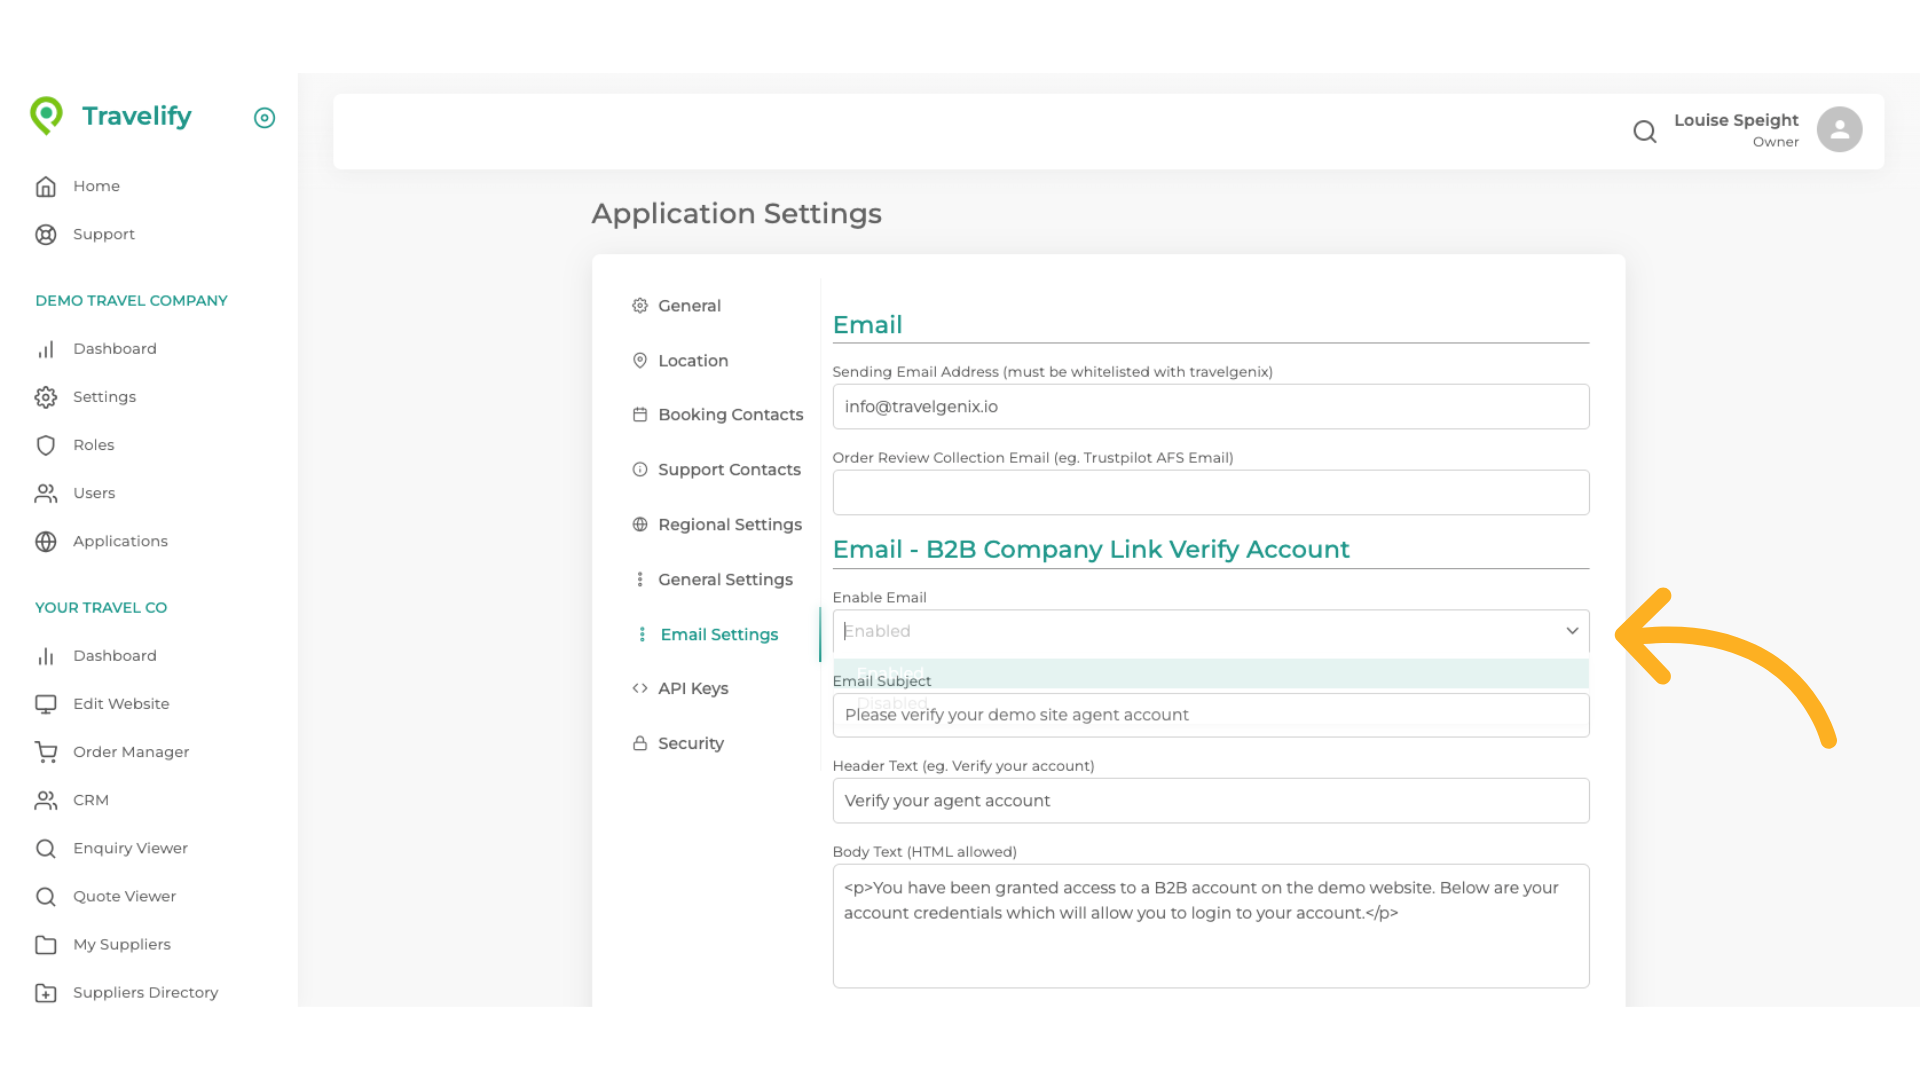Open the Suppliers Directory folder icon
1920x1080 pixels.
point(46,992)
